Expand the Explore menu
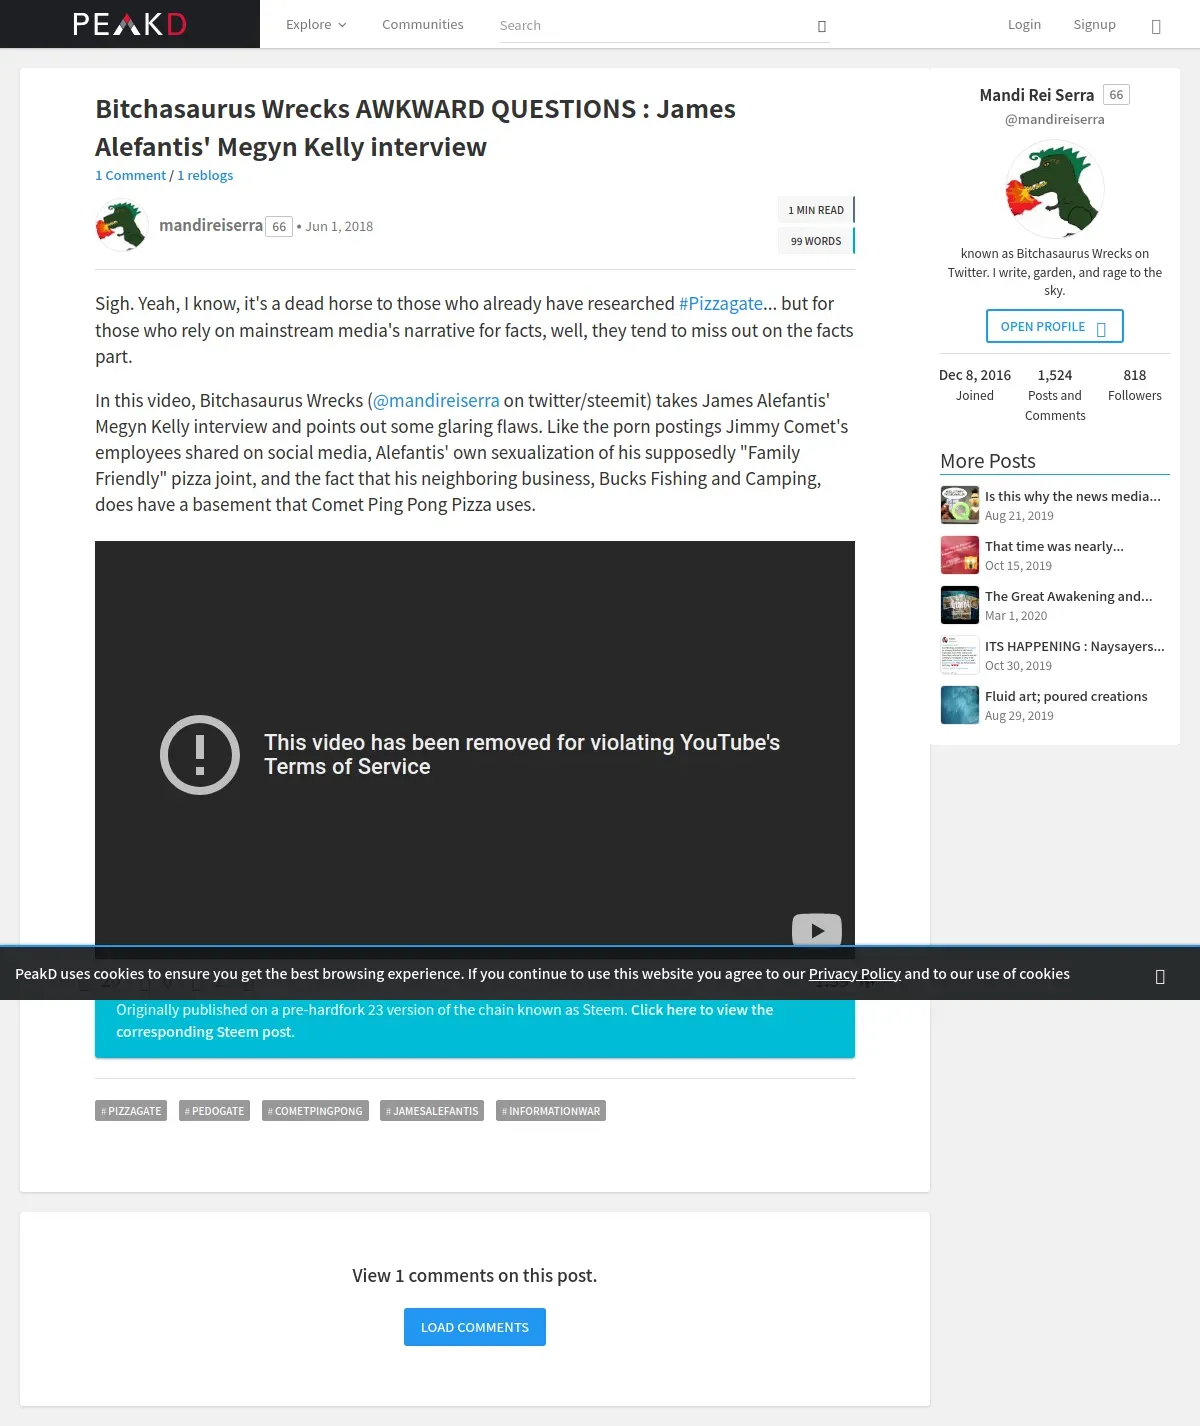The image size is (1200, 1426). (316, 24)
